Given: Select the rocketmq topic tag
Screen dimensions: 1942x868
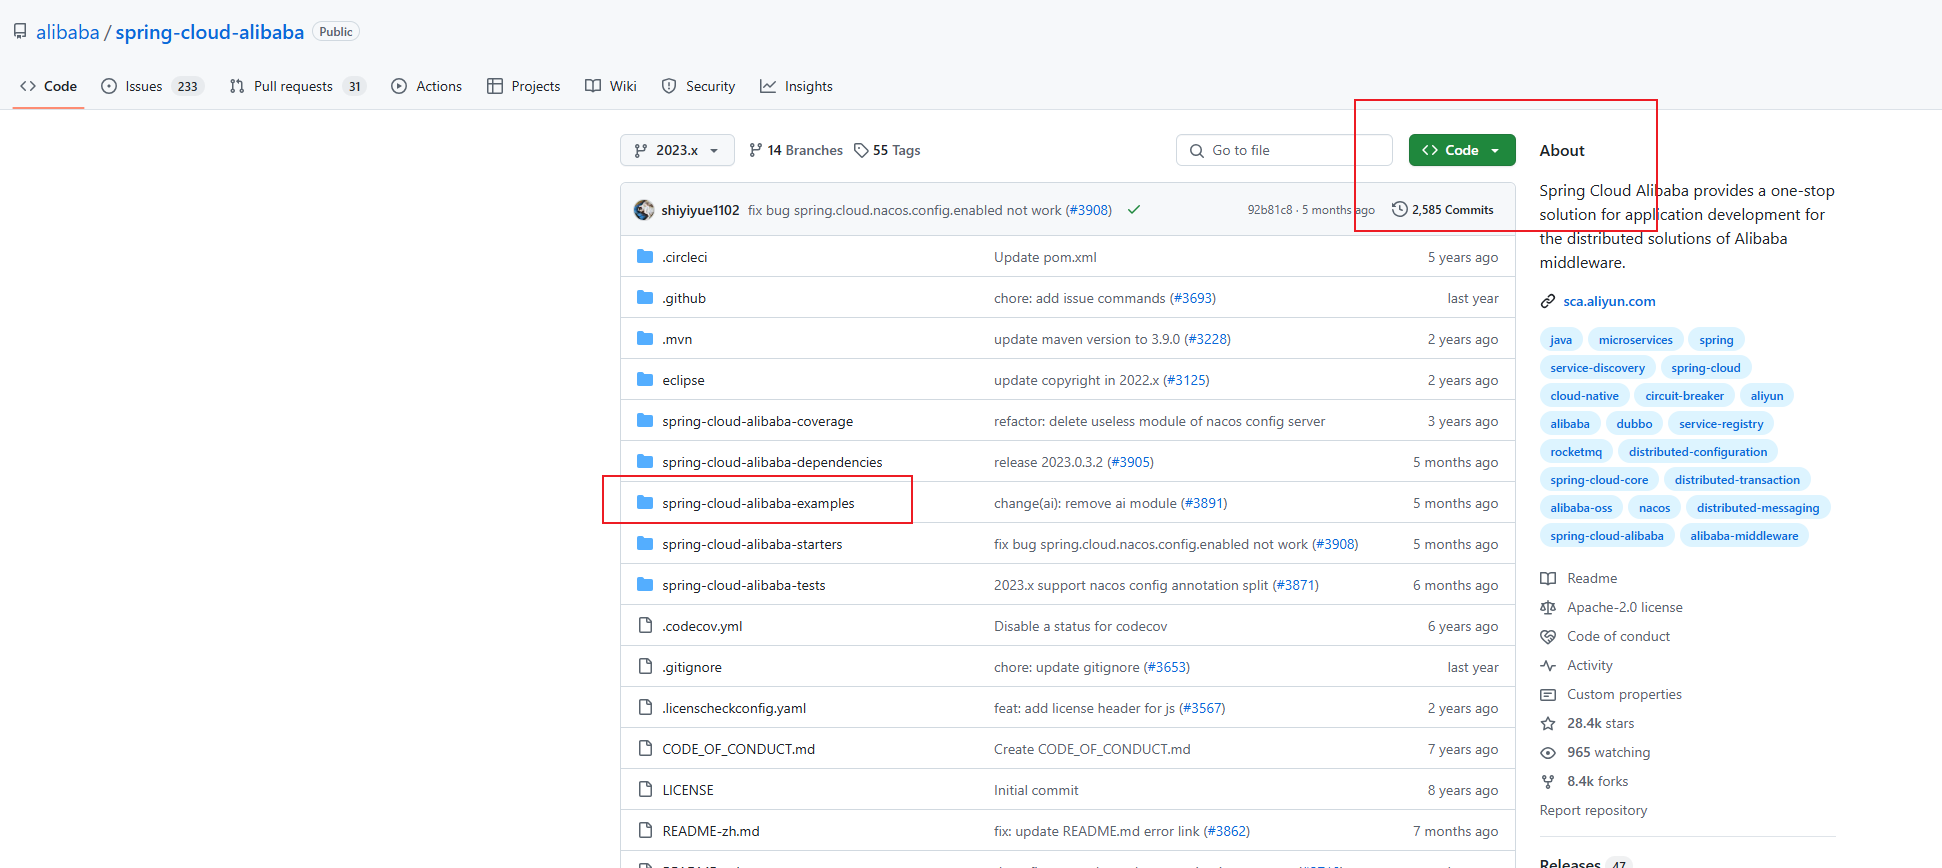Looking at the screenshot, I should (1576, 452).
